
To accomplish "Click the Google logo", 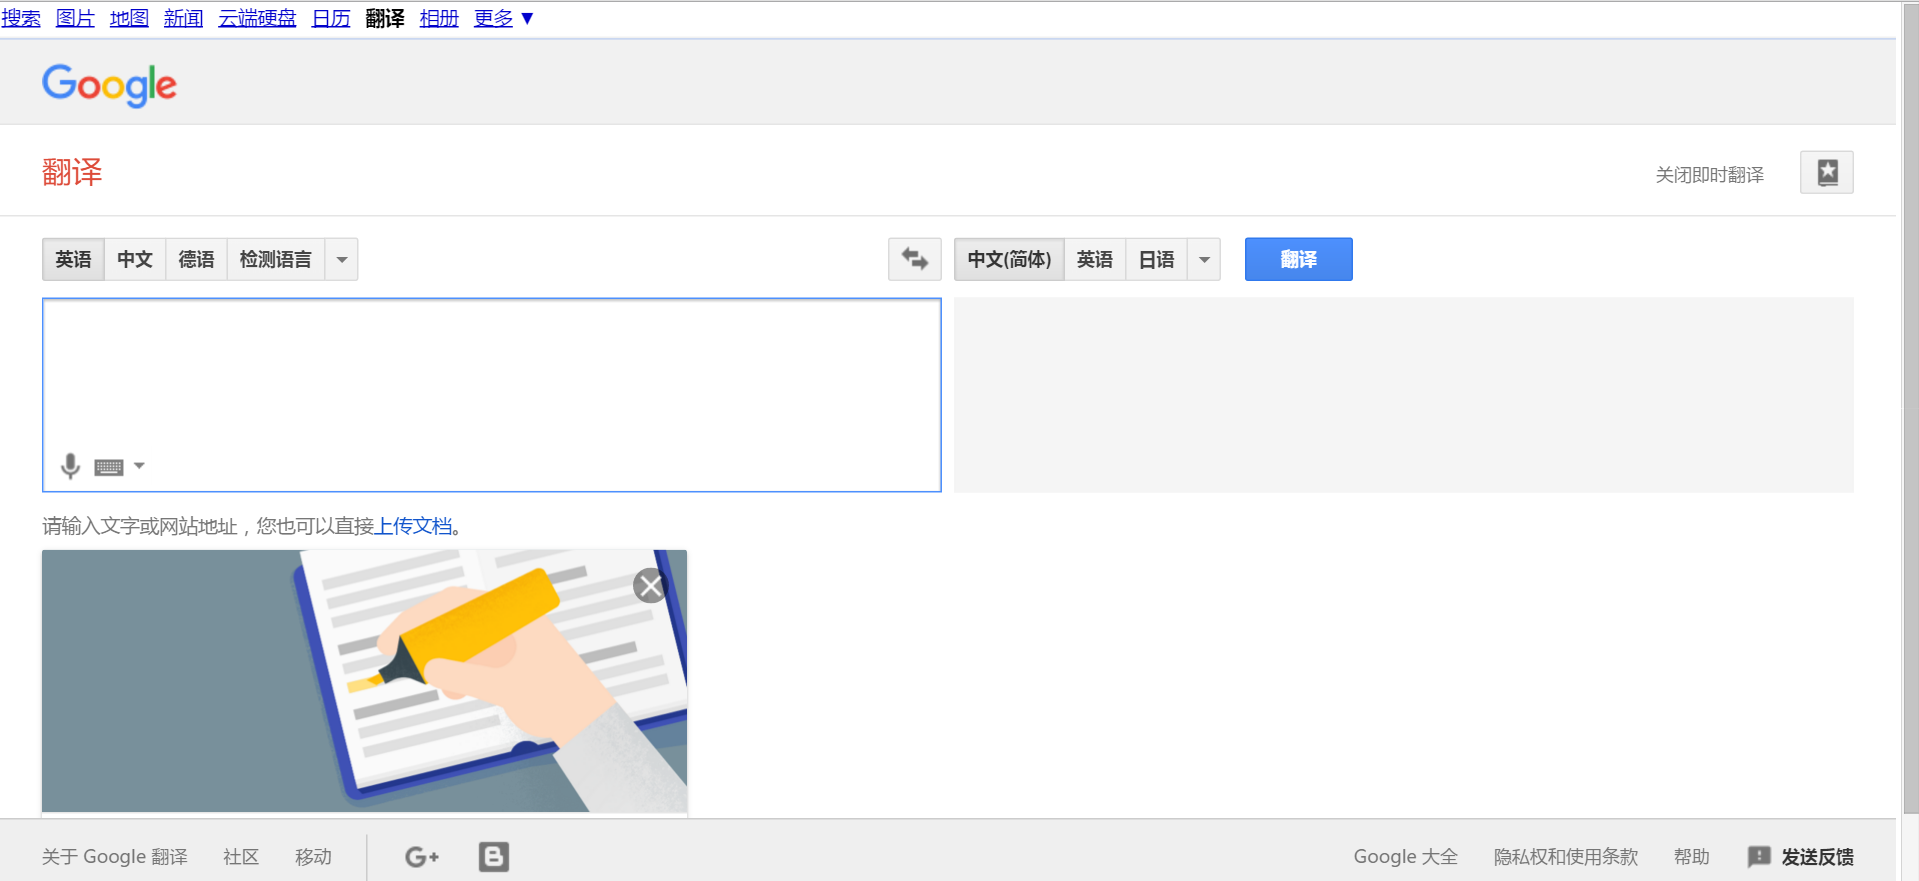I will pos(109,85).
